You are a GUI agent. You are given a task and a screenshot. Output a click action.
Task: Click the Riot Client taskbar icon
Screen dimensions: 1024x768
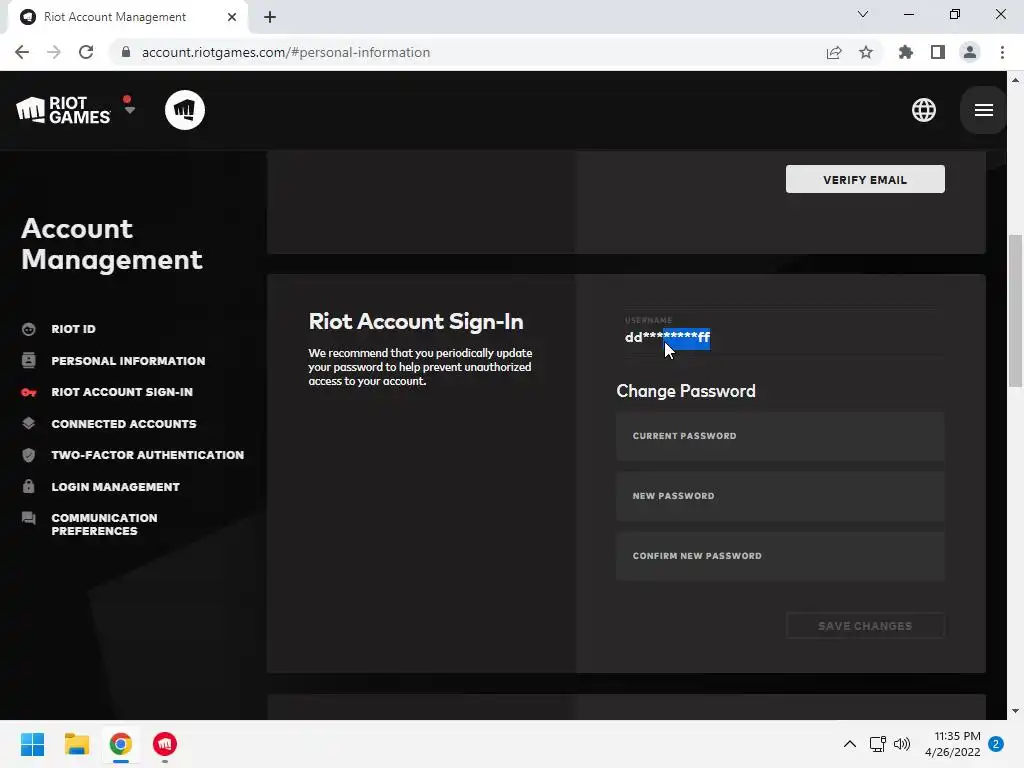(165, 744)
